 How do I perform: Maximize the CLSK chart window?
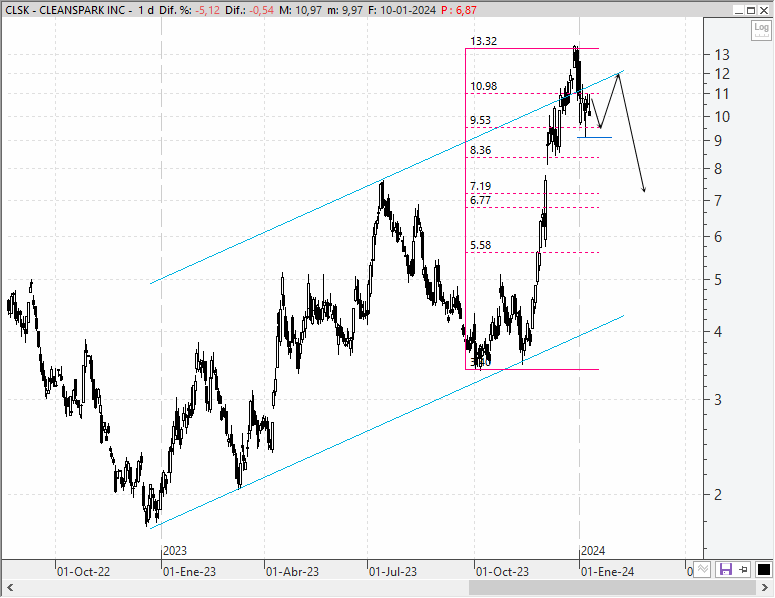pyautogui.click(x=751, y=10)
